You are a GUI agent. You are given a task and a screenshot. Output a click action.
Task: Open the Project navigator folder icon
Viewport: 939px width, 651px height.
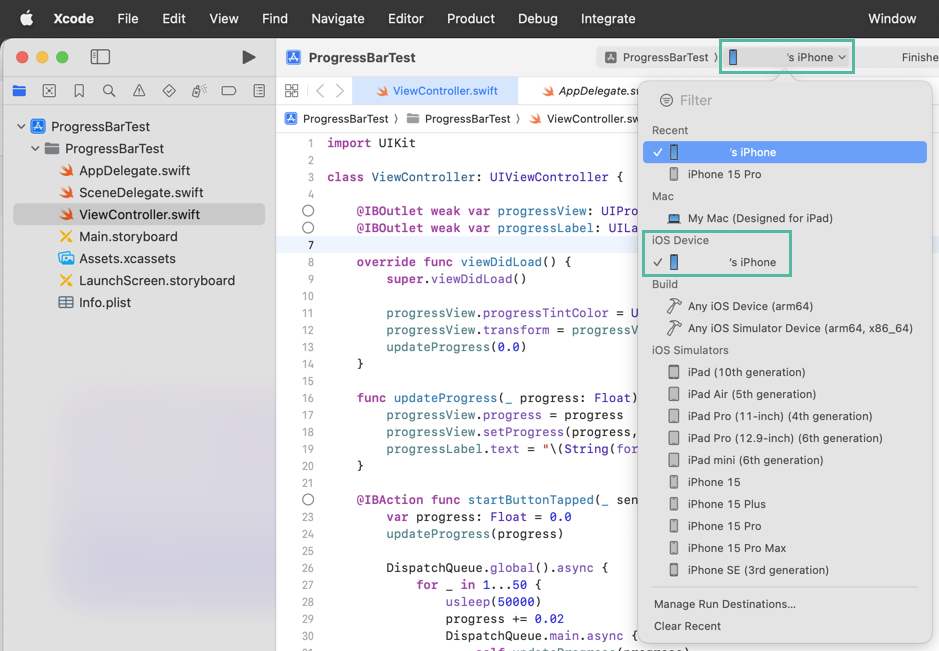point(19,91)
